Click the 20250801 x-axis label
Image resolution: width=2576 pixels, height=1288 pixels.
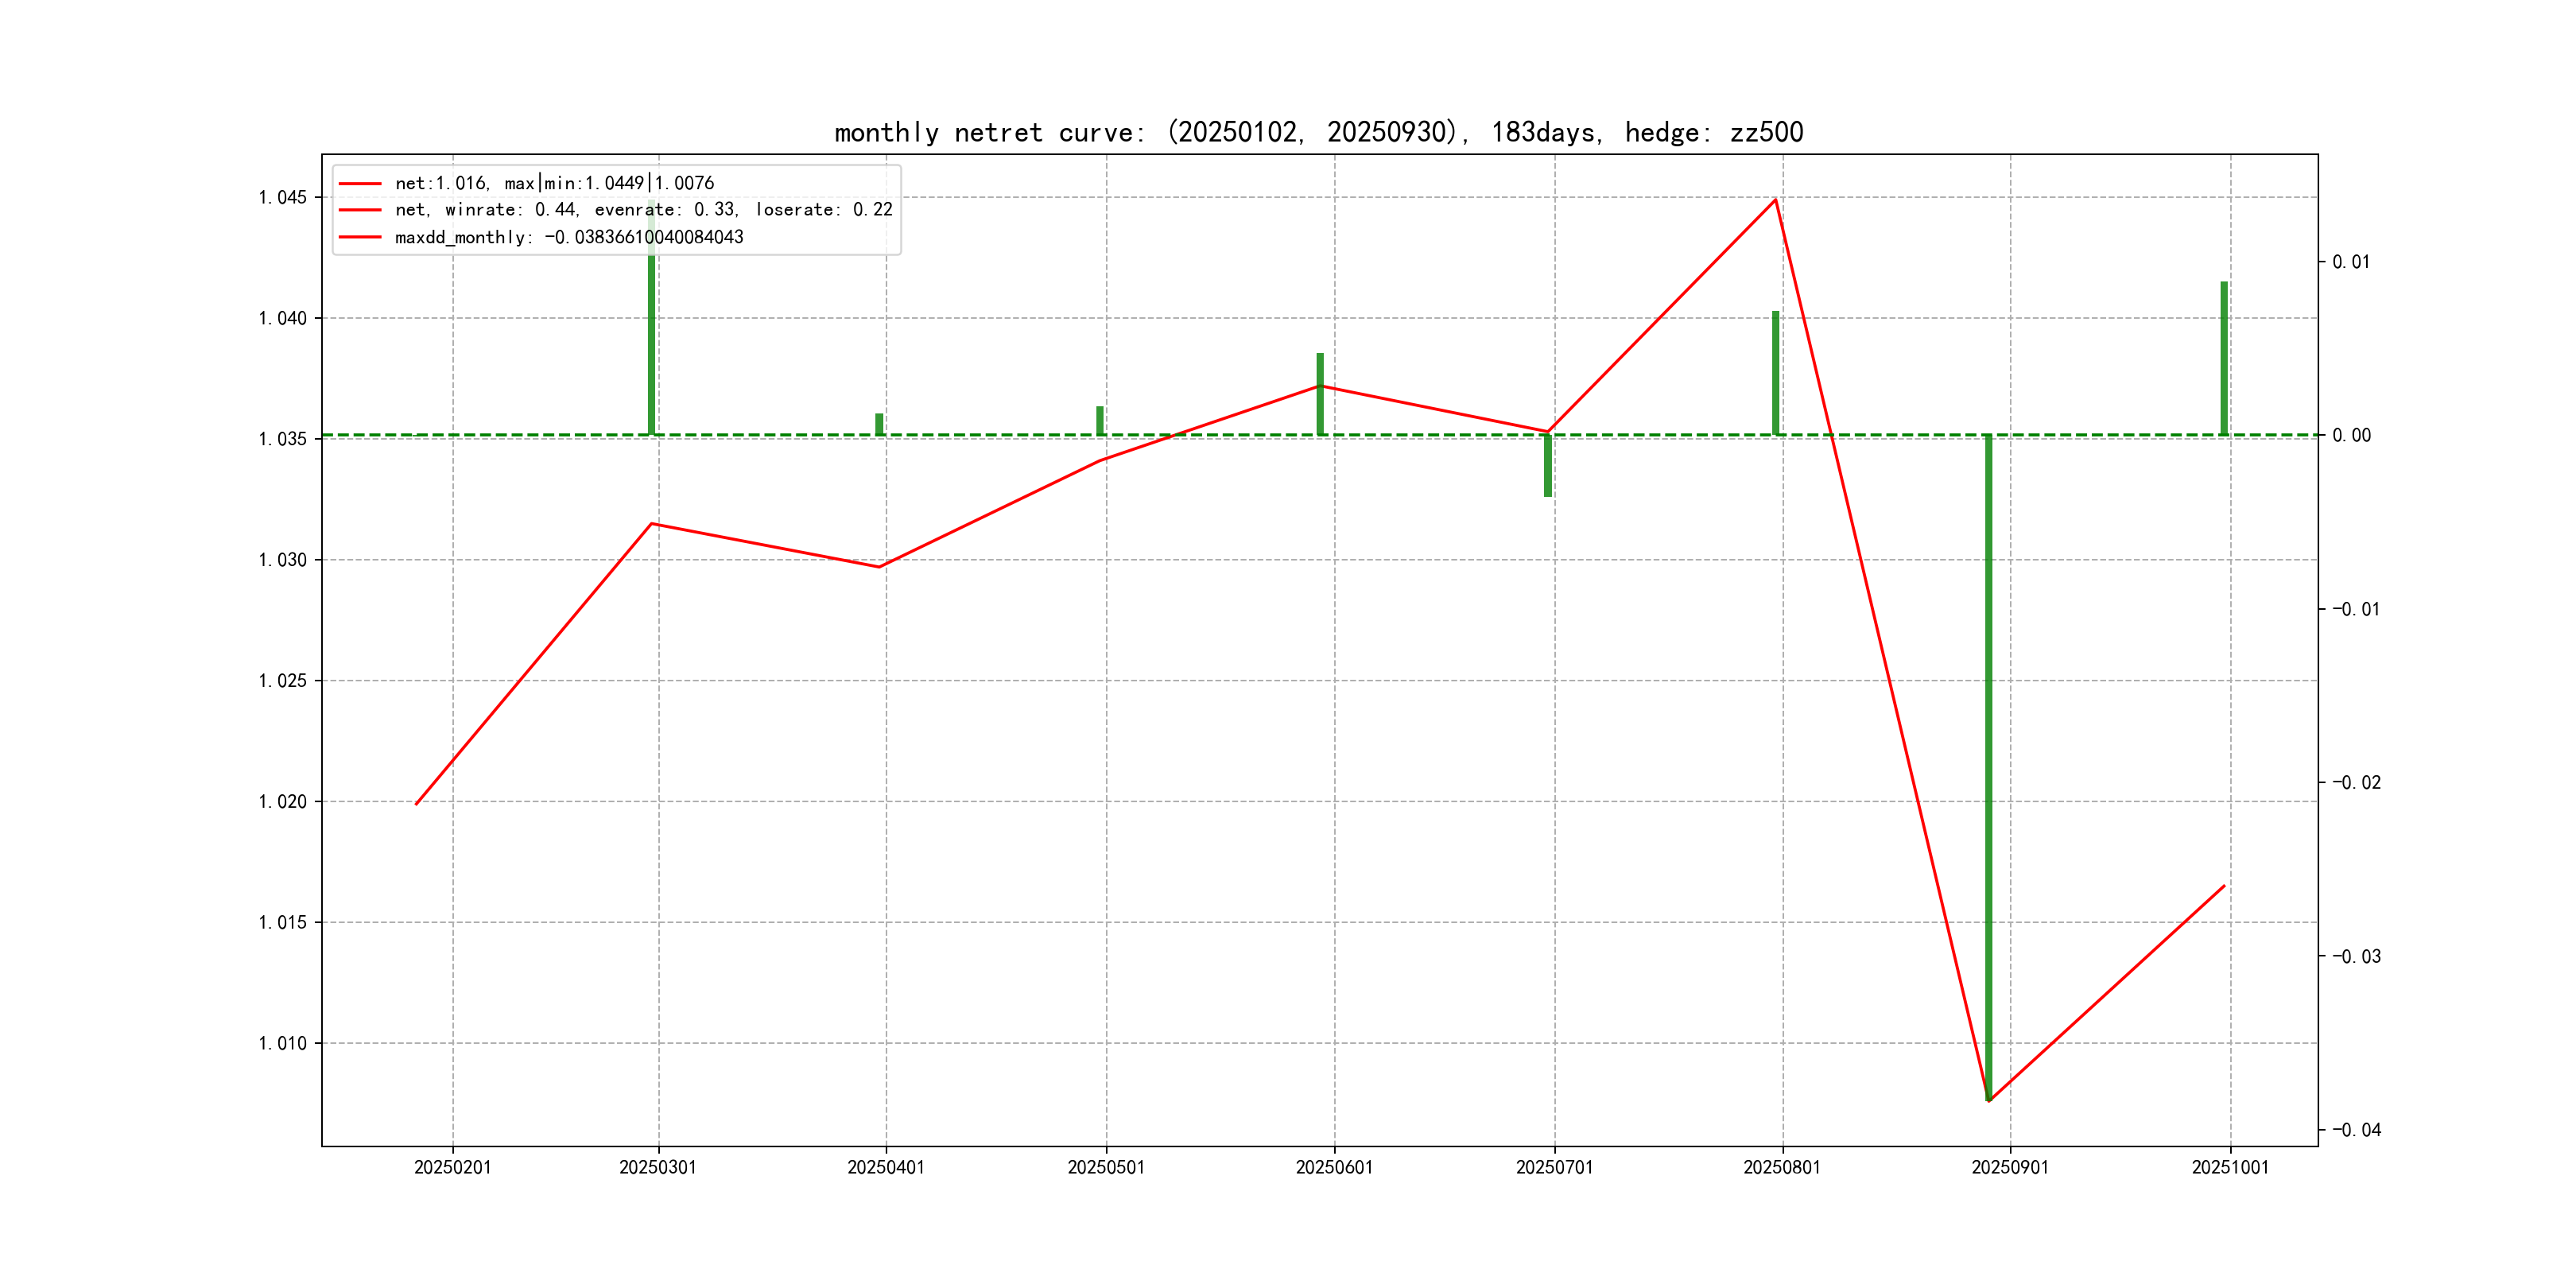[x=1782, y=1167]
